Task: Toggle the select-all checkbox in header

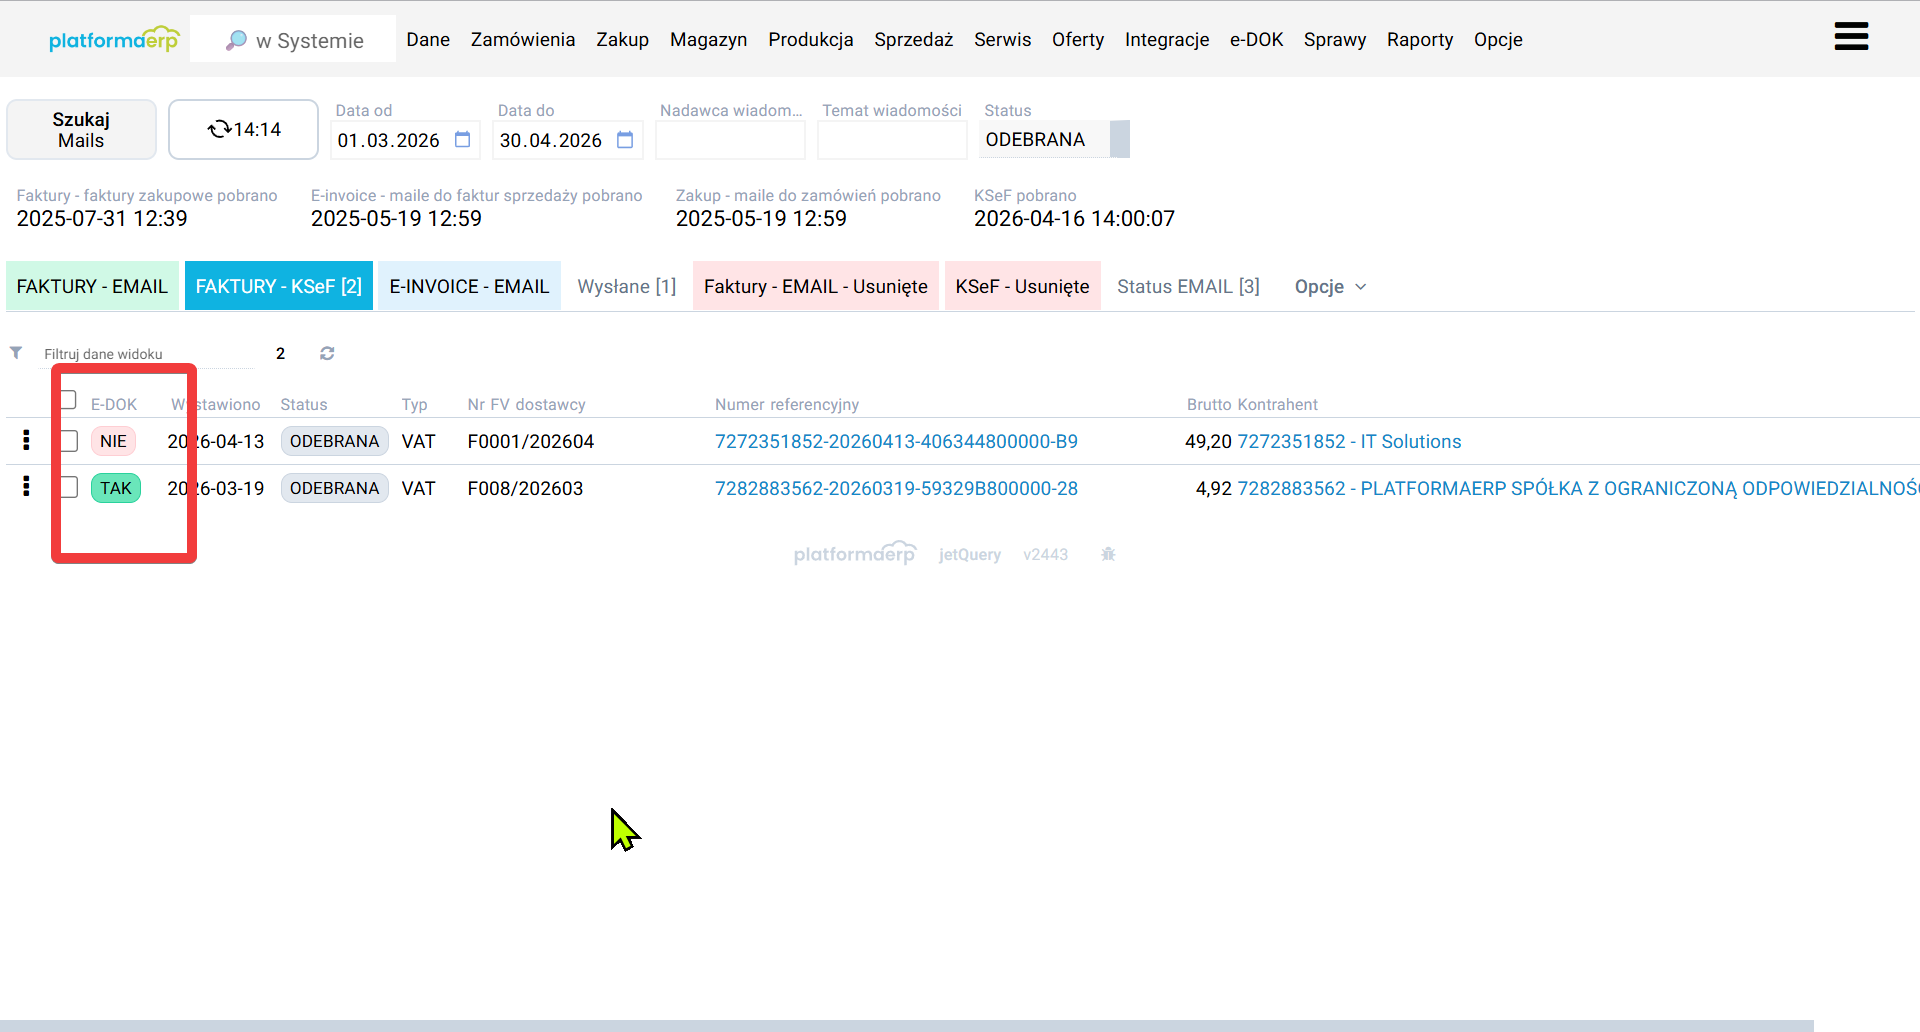Action: pyautogui.click(x=69, y=400)
